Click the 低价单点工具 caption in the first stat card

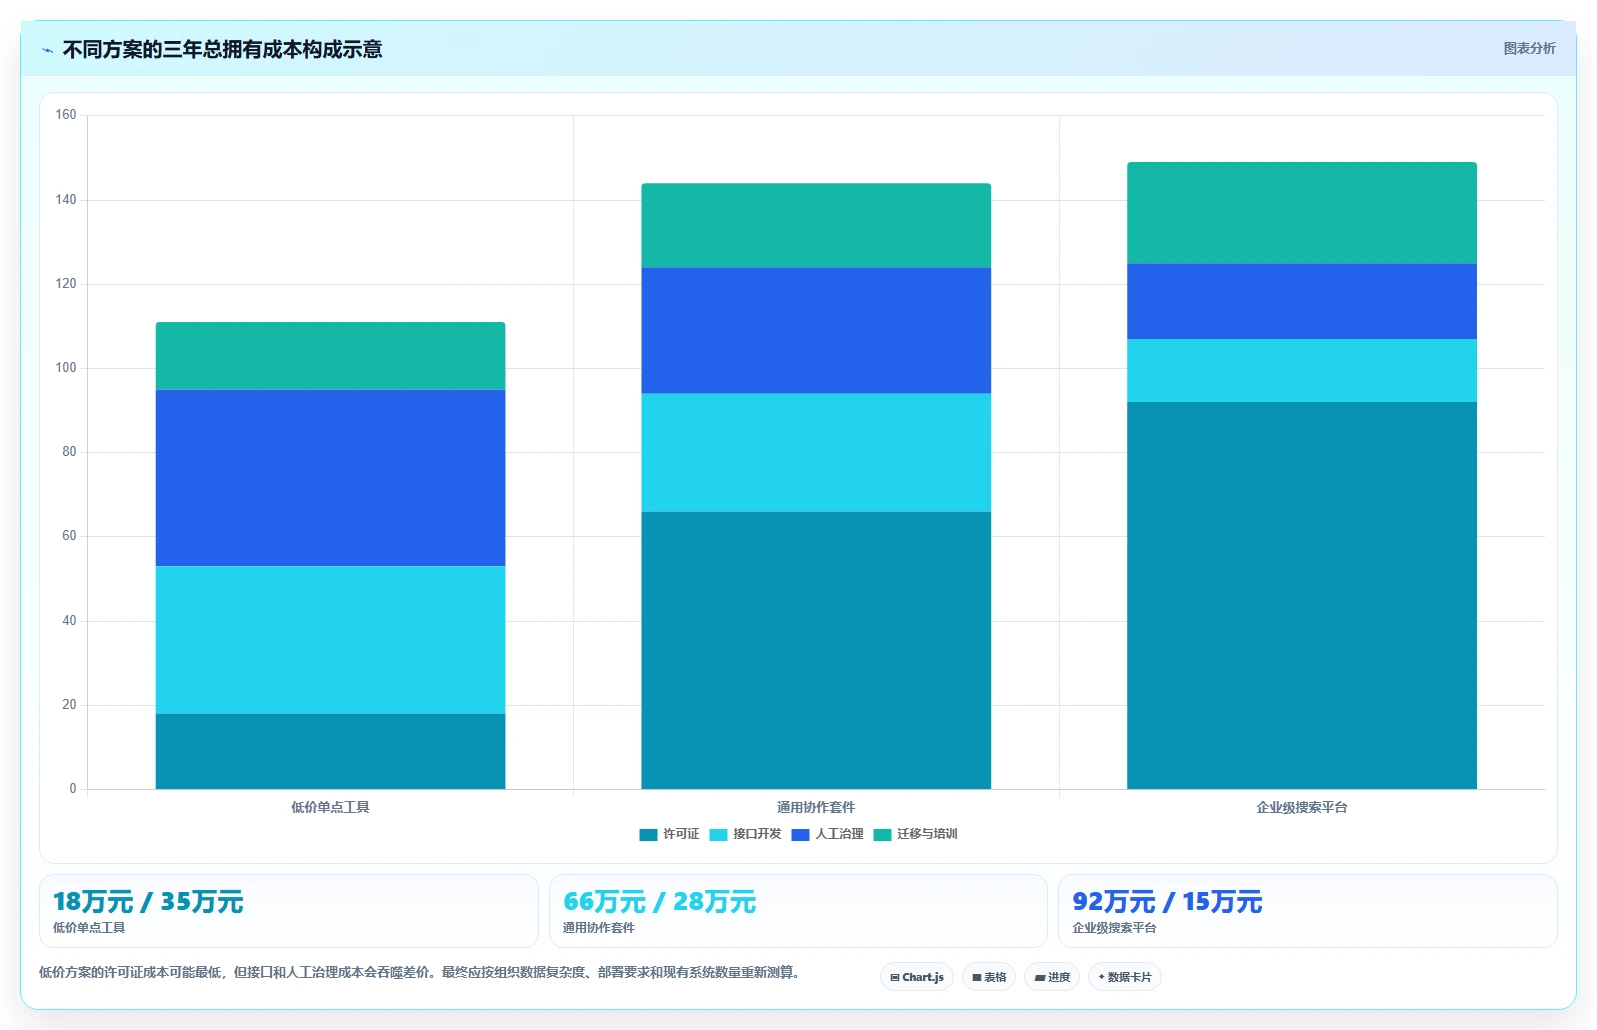[x=89, y=928]
